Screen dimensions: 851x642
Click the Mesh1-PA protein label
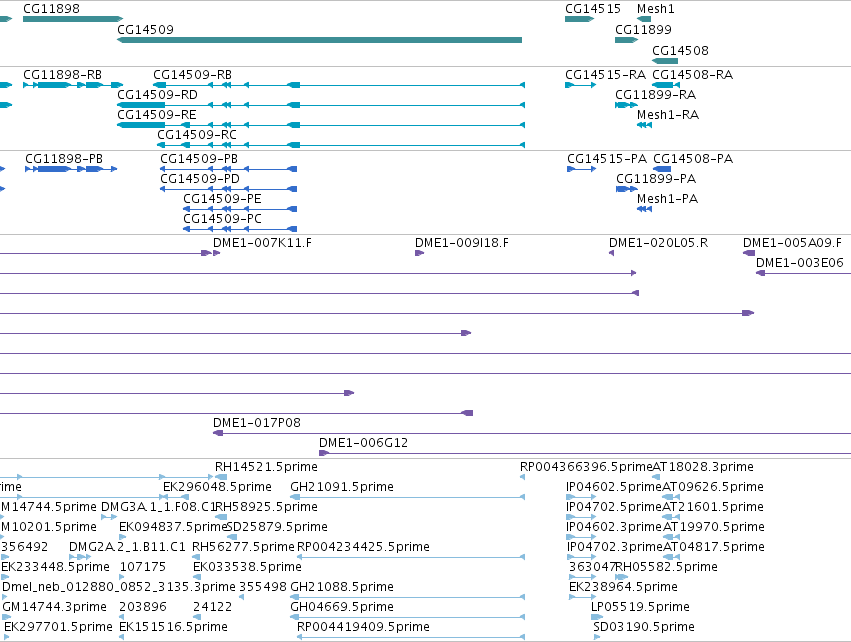point(668,199)
